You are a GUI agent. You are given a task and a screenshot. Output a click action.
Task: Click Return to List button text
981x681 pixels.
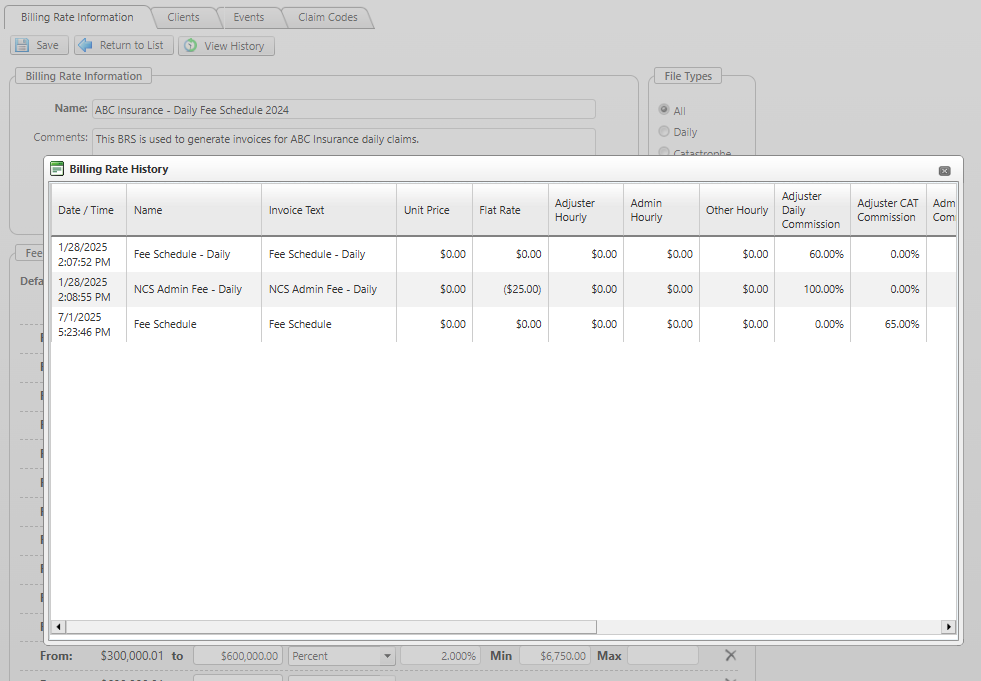point(131,45)
